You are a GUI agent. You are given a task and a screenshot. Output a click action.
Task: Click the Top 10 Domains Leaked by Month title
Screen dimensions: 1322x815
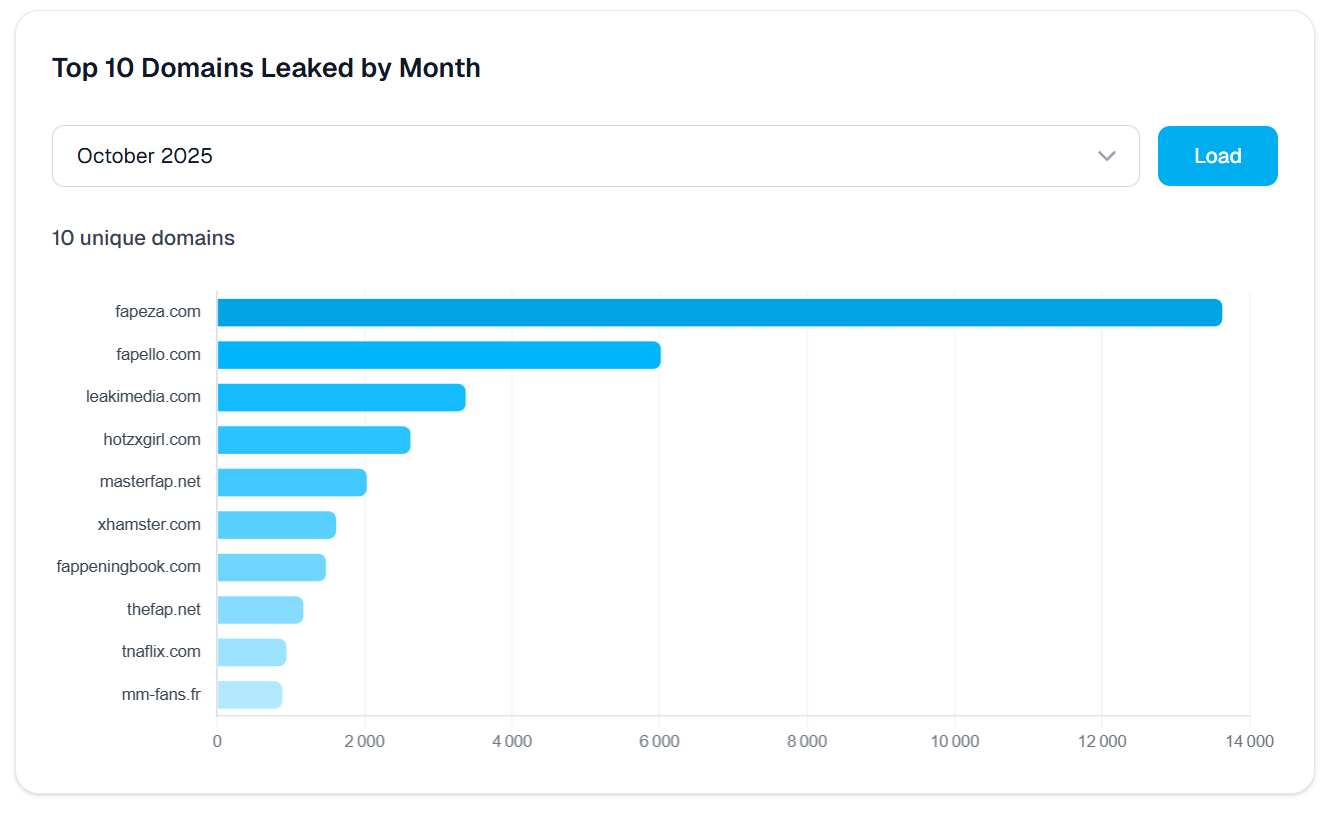click(x=266, y=67)
